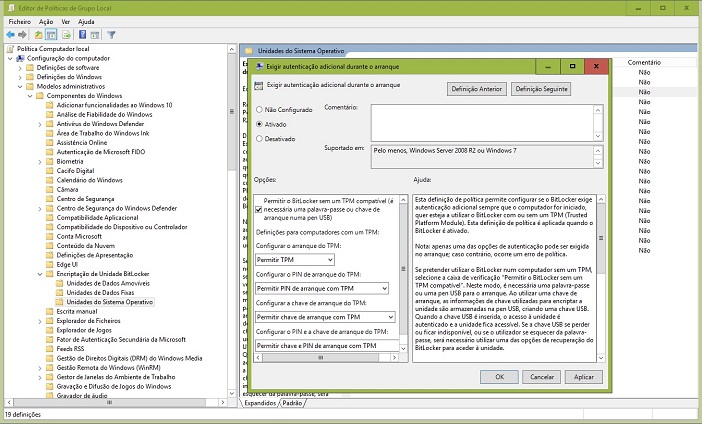Viewport: 702px width, 424px height.
Task: Expand the Definições do Windows node
Action: pos(20,77)
